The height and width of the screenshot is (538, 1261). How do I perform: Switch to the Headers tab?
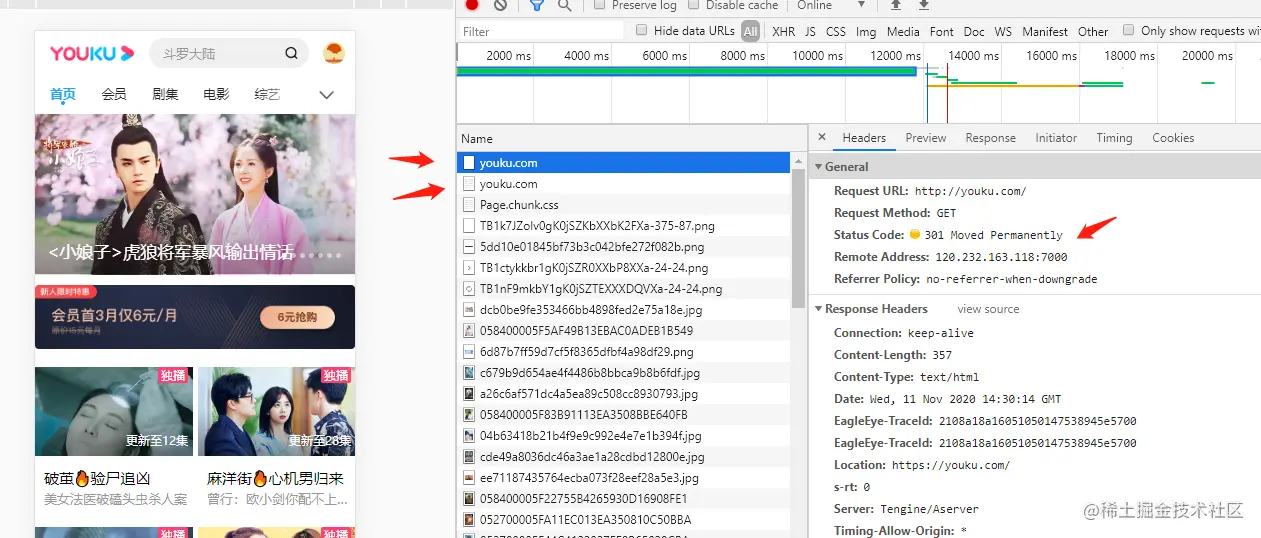pos(864,138)
